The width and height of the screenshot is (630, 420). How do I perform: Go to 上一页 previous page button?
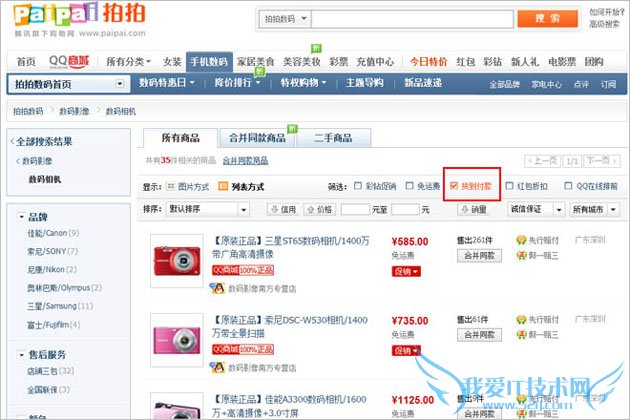pos(543,161)
